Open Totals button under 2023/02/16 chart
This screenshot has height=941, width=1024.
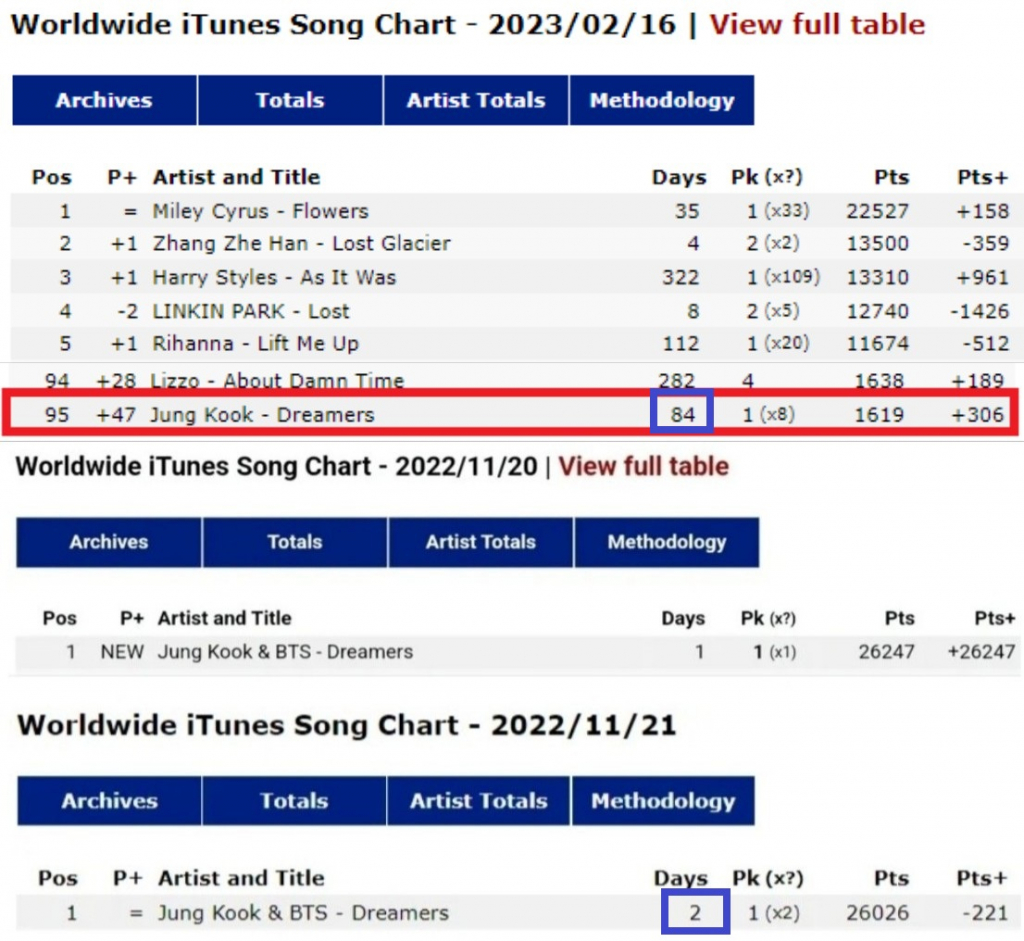[290, 100]
